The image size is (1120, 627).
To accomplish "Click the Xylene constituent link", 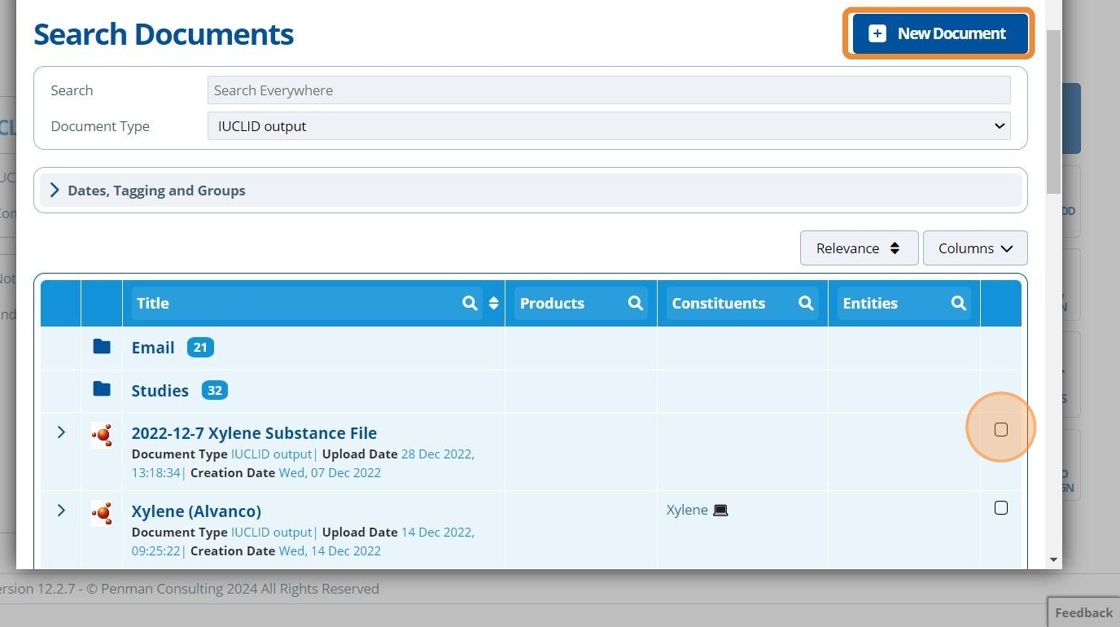I will point(687,510).
